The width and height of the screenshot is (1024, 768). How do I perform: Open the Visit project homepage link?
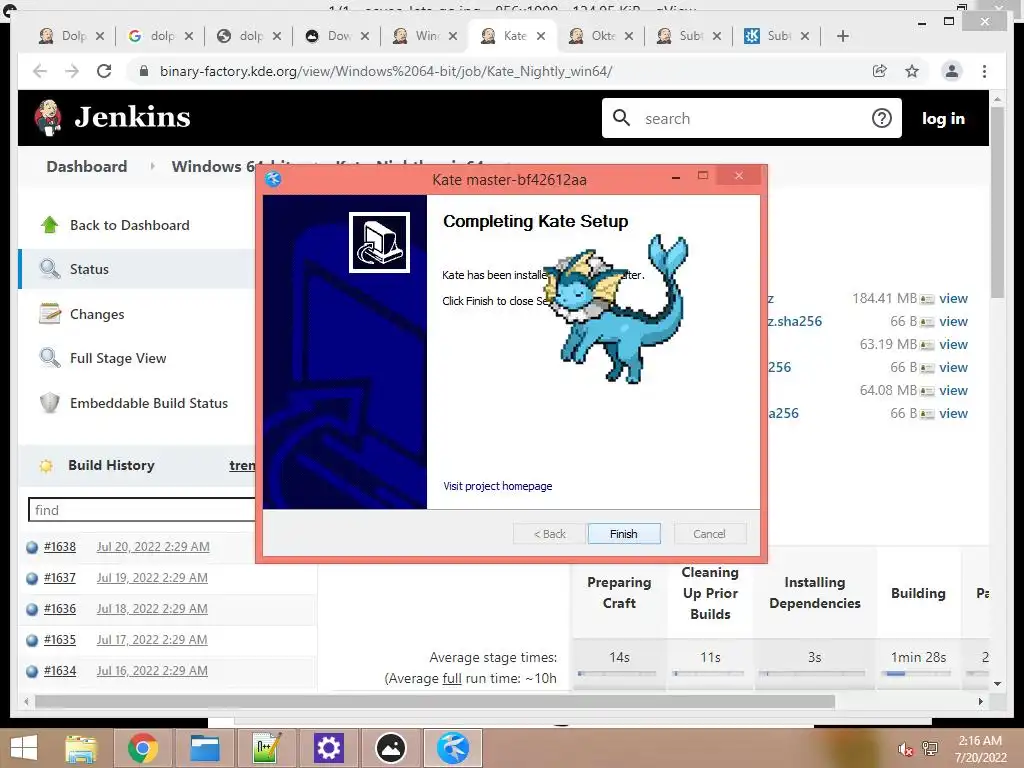pyautogui.click(x=498, y=486)
